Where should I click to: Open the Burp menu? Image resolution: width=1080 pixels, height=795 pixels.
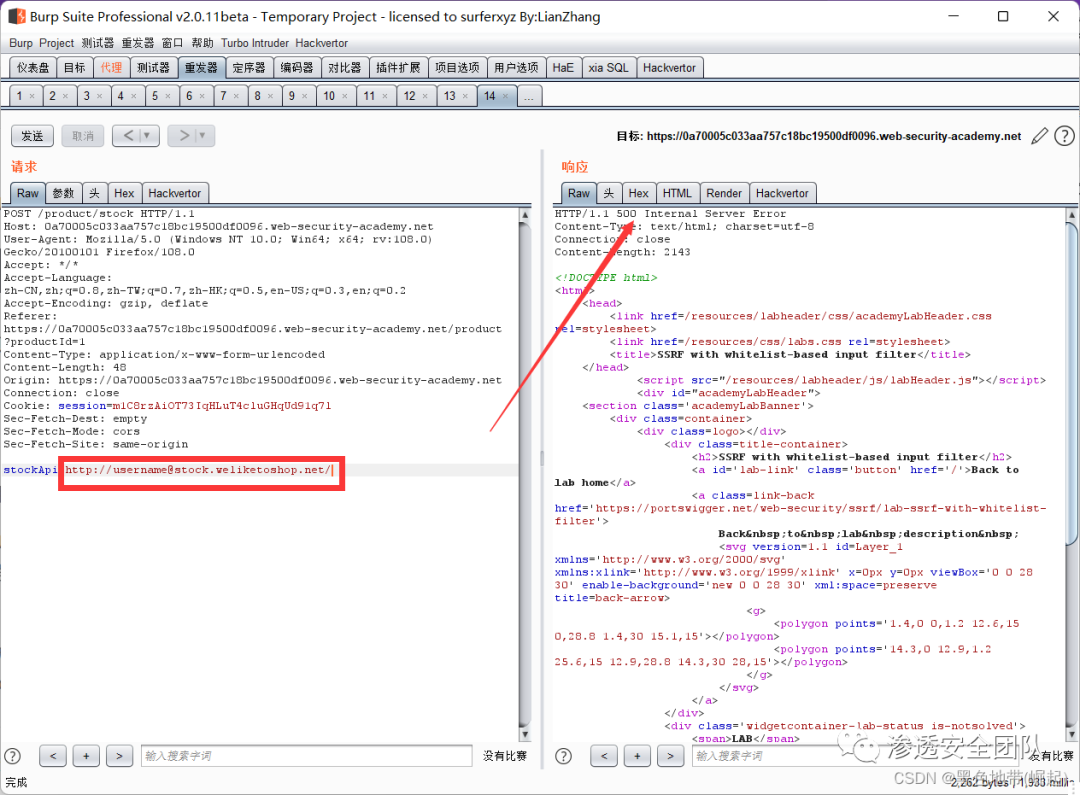click(21, 43)
